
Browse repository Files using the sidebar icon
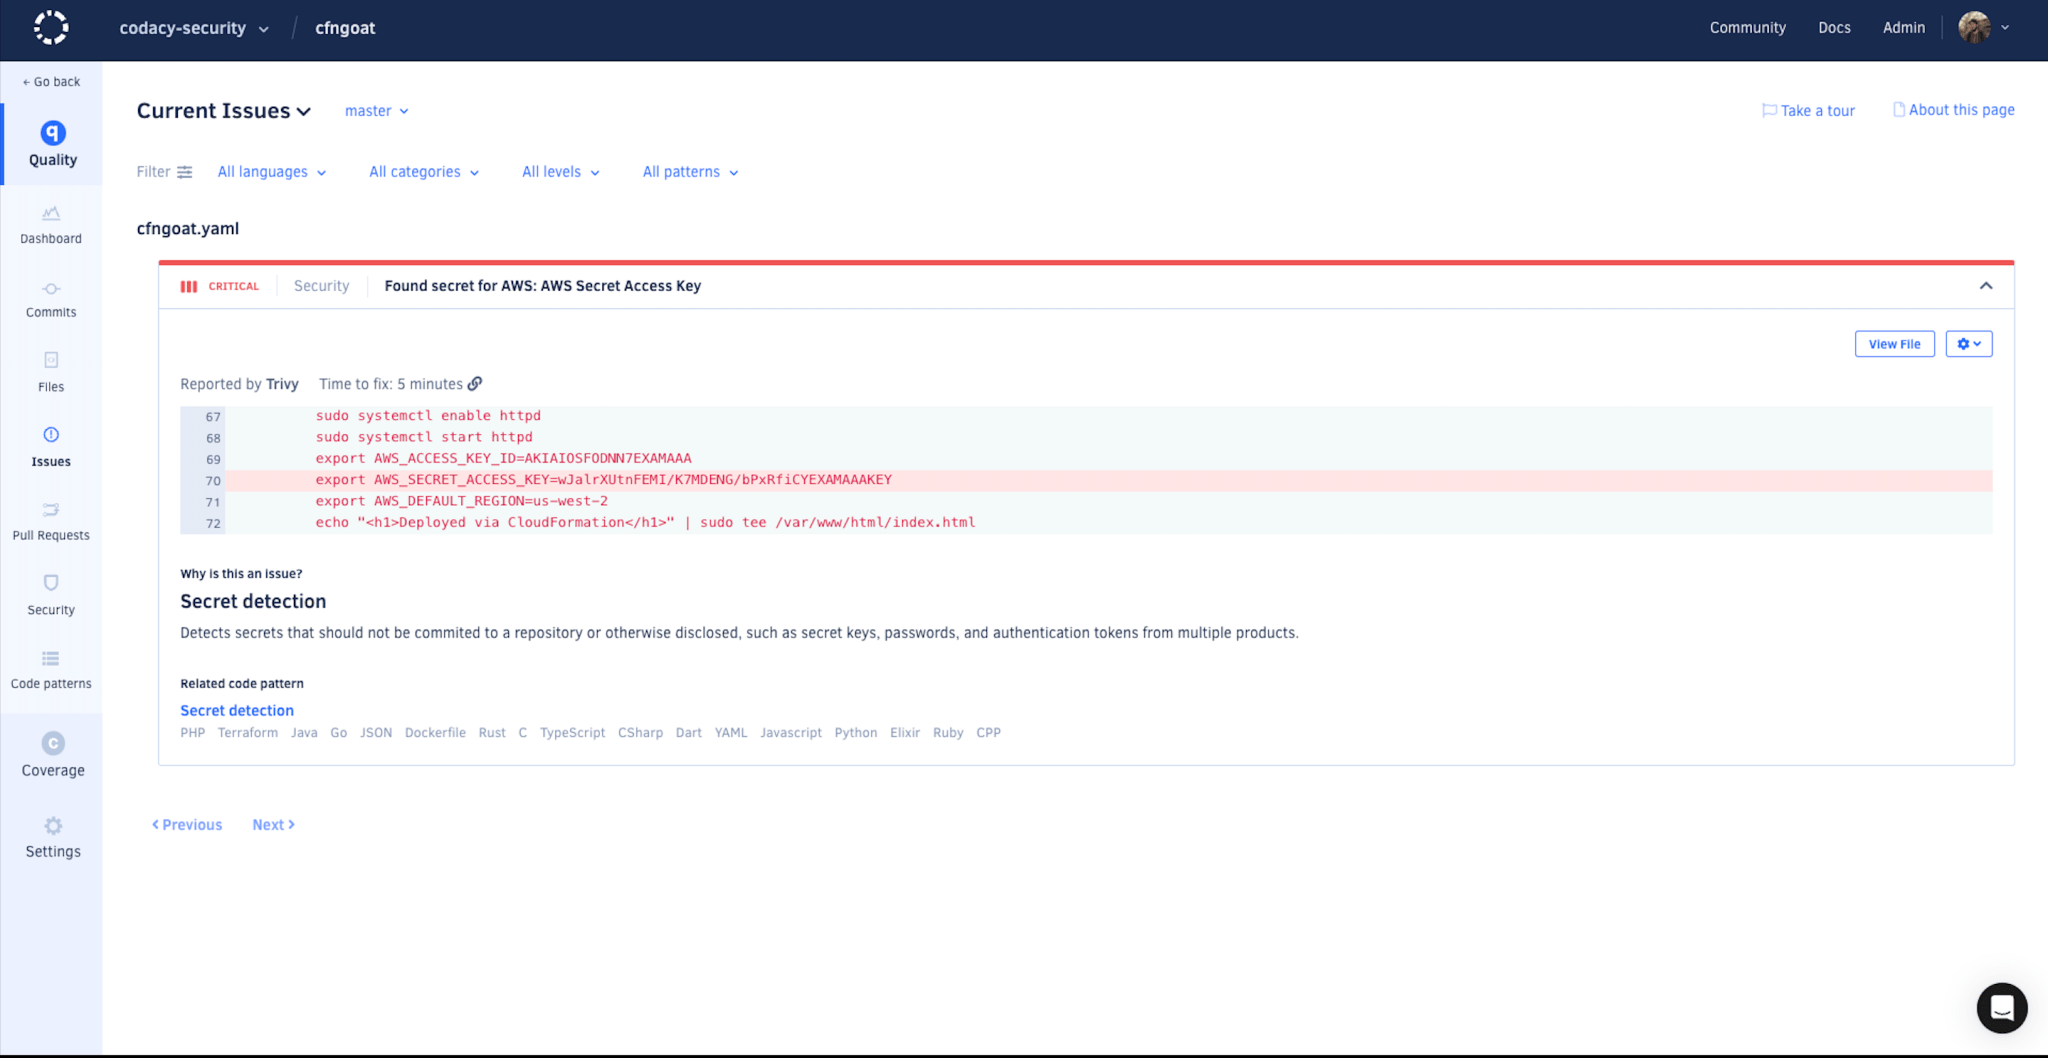pos(50,371)
